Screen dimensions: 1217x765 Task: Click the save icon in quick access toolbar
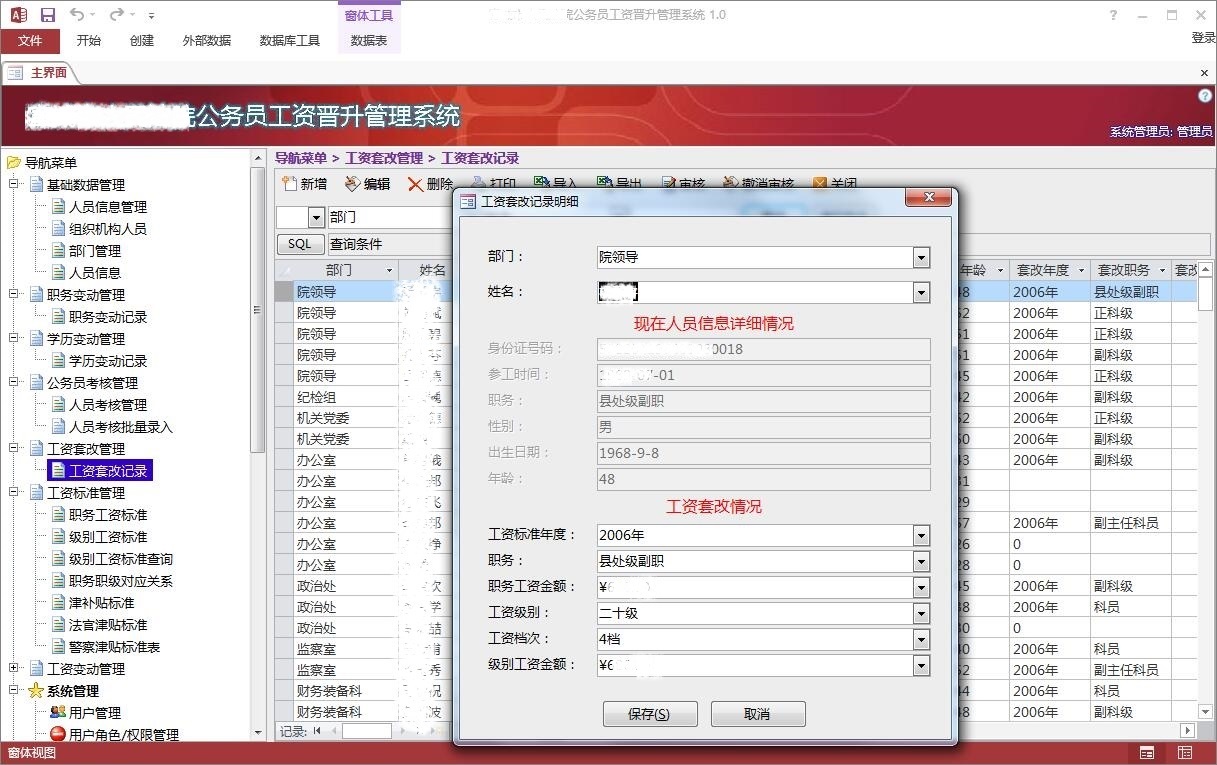point(48,15)
